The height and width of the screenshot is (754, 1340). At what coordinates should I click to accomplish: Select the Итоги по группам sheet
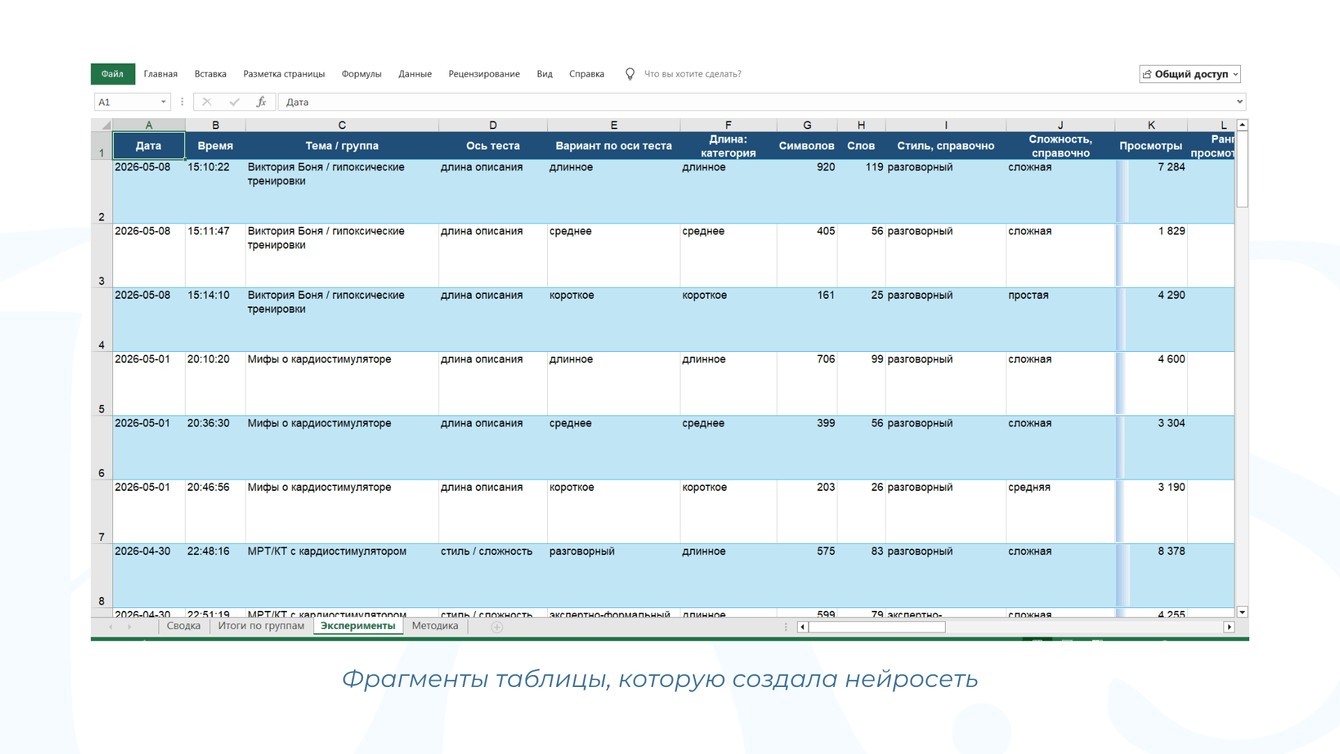click(261, 626)
